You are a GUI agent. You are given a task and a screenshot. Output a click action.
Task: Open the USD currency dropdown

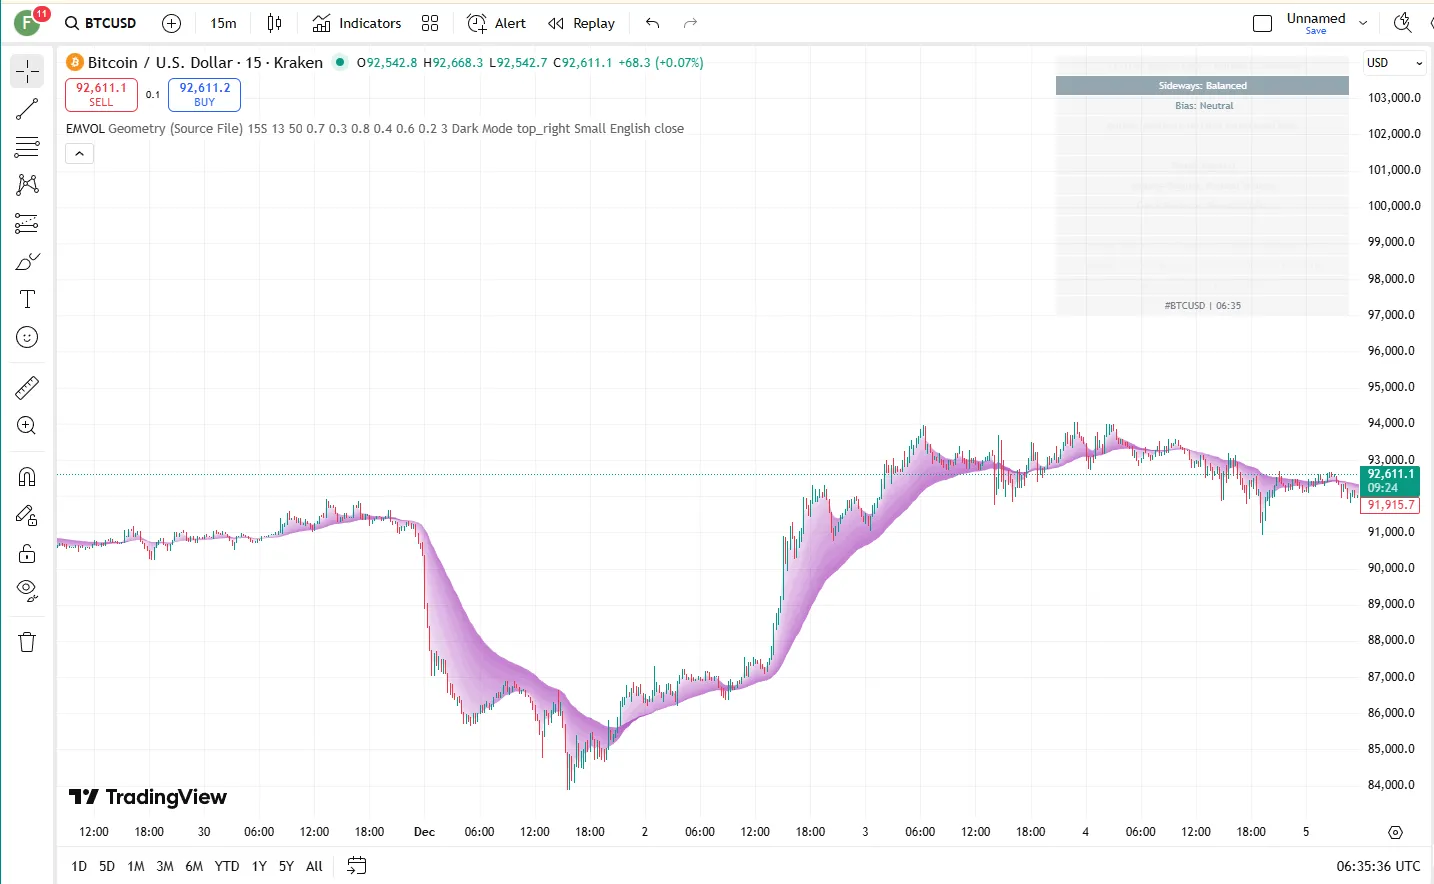tap(1393, 63)
